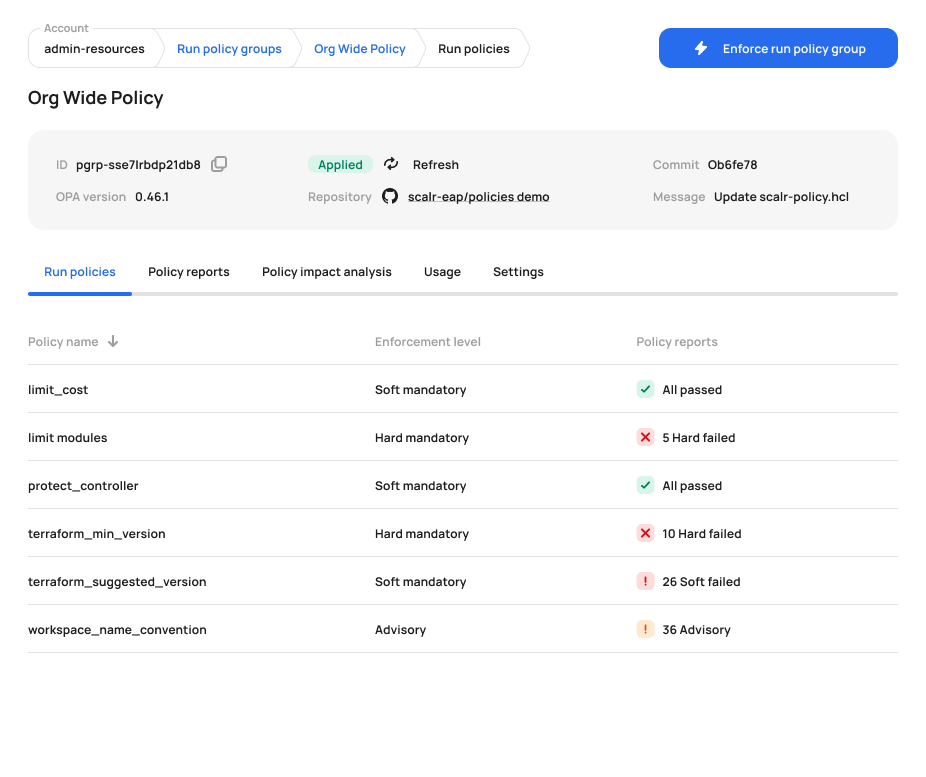This screenshot has width=926, height=777.
Task: Open the Usage tab
Action: (442, 272)
